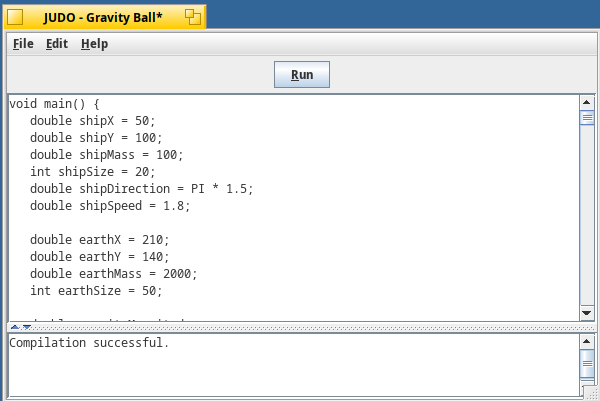Click the code editor scroll up arrow
The image size is (600, 401).
tap(587, 102)
